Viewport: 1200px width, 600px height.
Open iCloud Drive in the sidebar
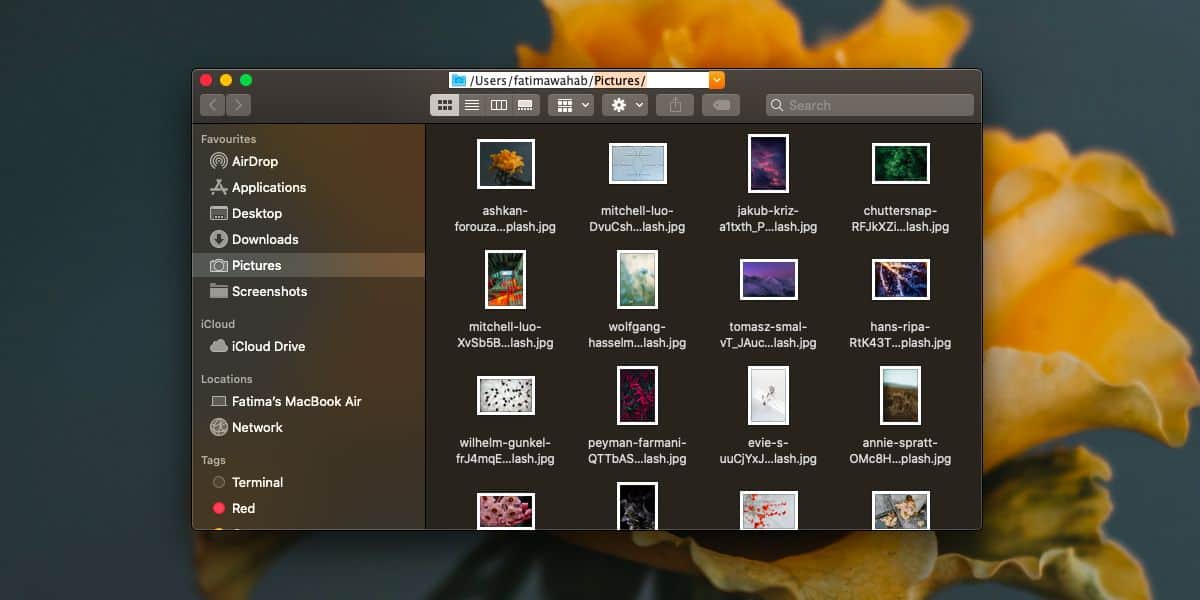(266, 346)
